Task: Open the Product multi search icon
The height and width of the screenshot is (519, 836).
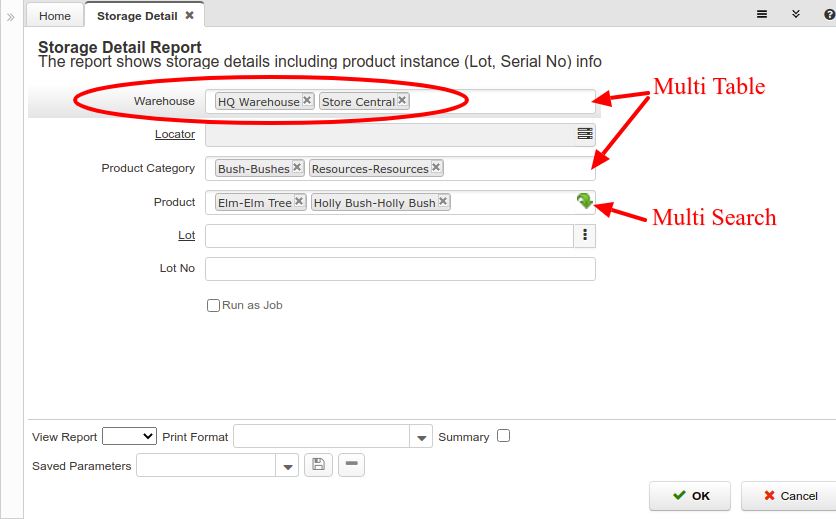Action: [x=585, y=202]
